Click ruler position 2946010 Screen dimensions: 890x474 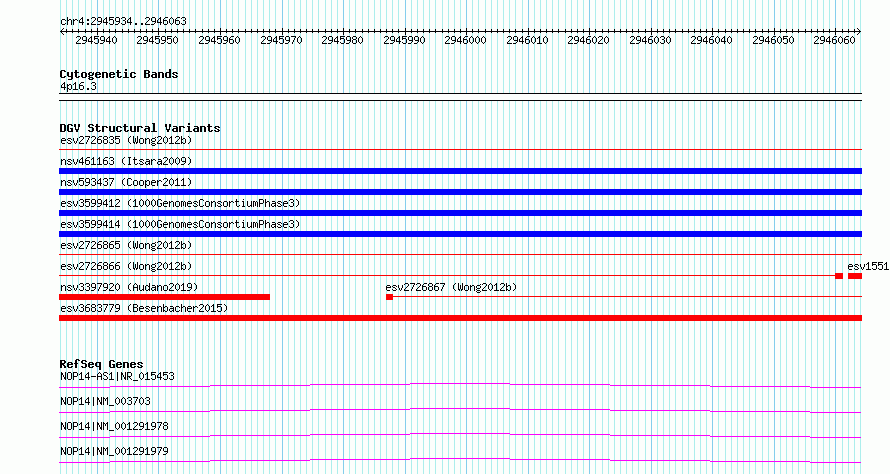click(527, 40)
